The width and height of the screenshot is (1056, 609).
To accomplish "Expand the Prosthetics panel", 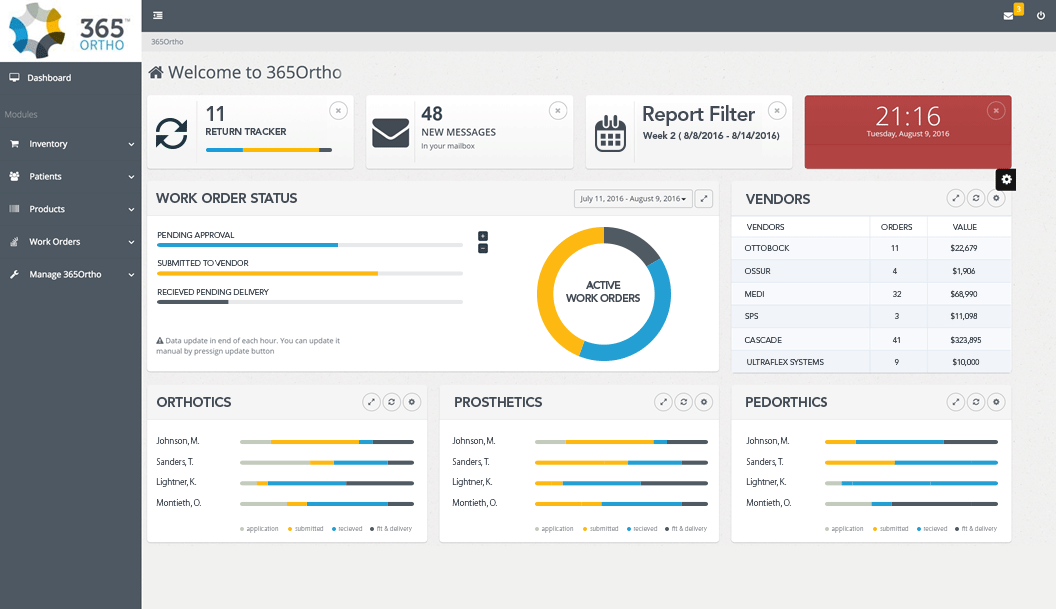I will tap(663, 402).
